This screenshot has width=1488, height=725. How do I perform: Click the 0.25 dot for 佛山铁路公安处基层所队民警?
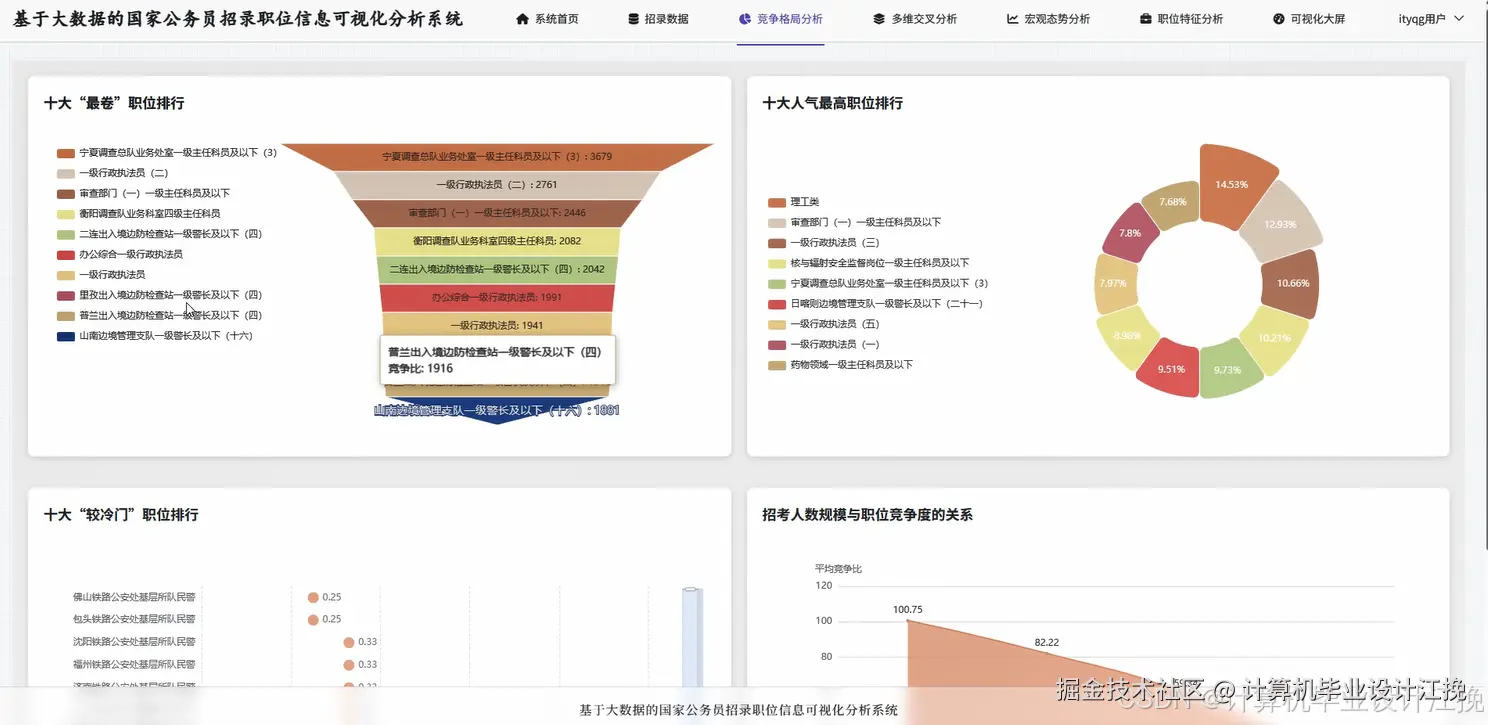313,597
